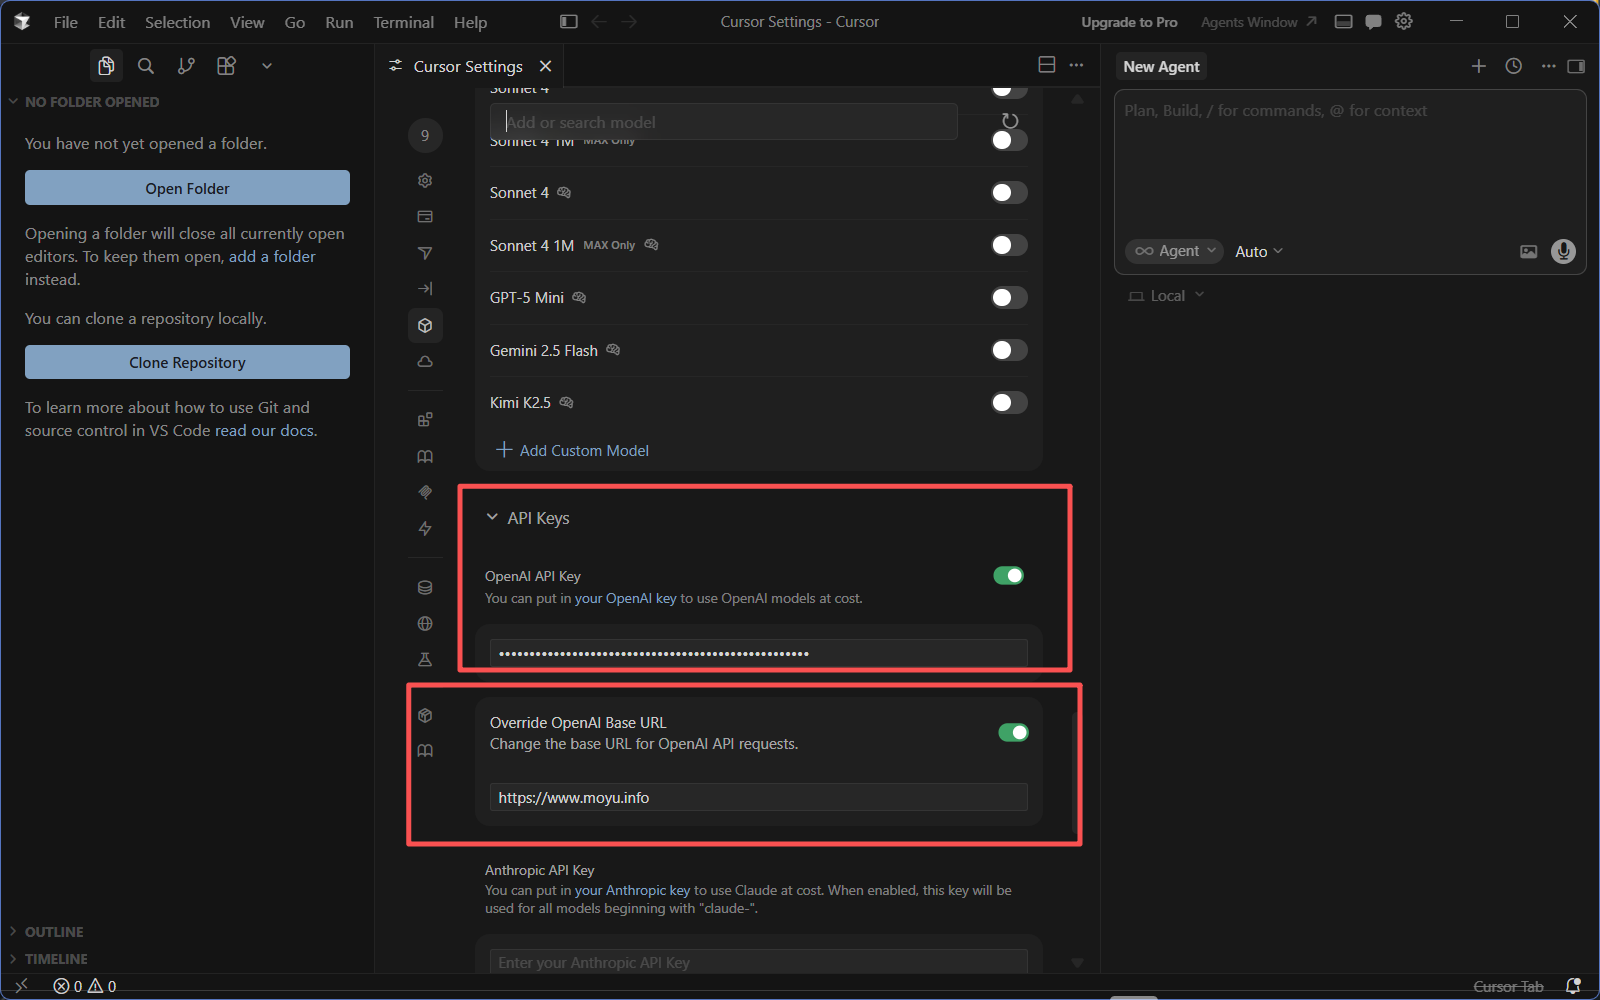Screen dimensions: 1600x1000
Task: Enable Sonnet 4 1M MAX Only toggle
Action: [x=1009, y=245]
